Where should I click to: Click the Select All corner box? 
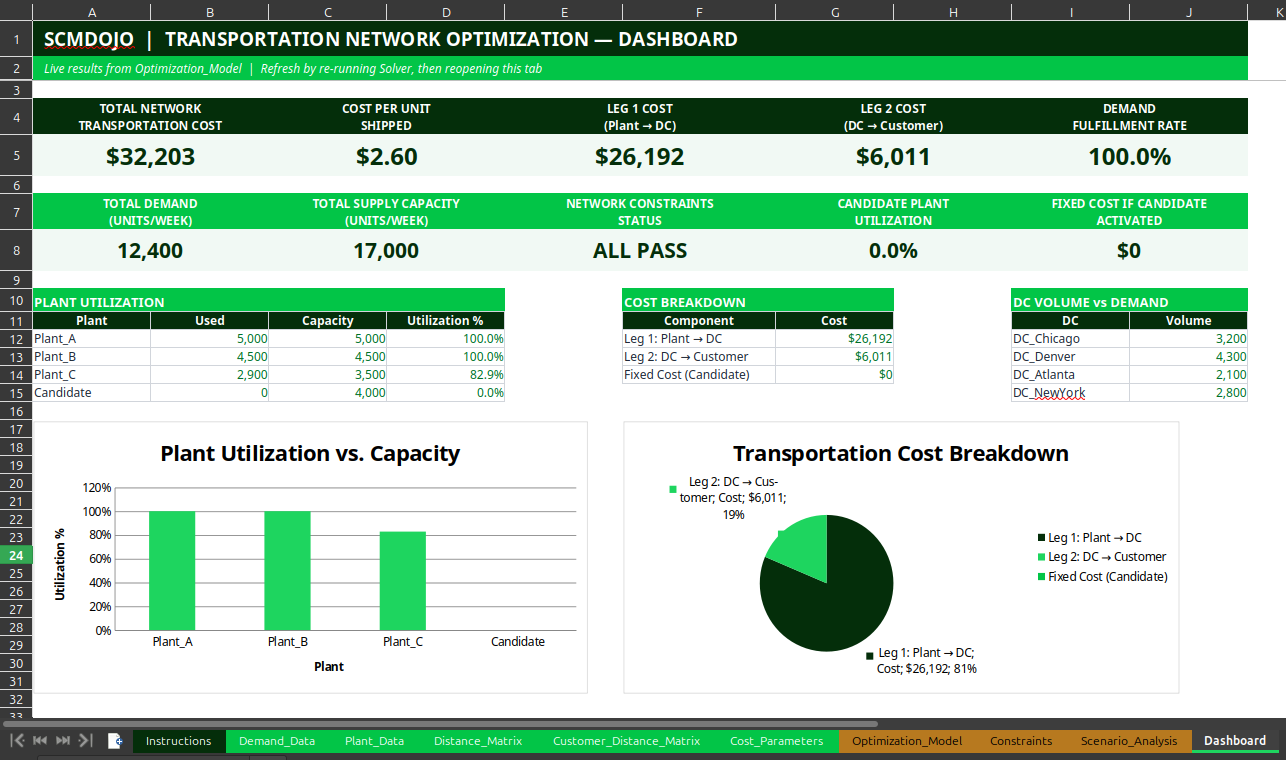click(16, 12)
